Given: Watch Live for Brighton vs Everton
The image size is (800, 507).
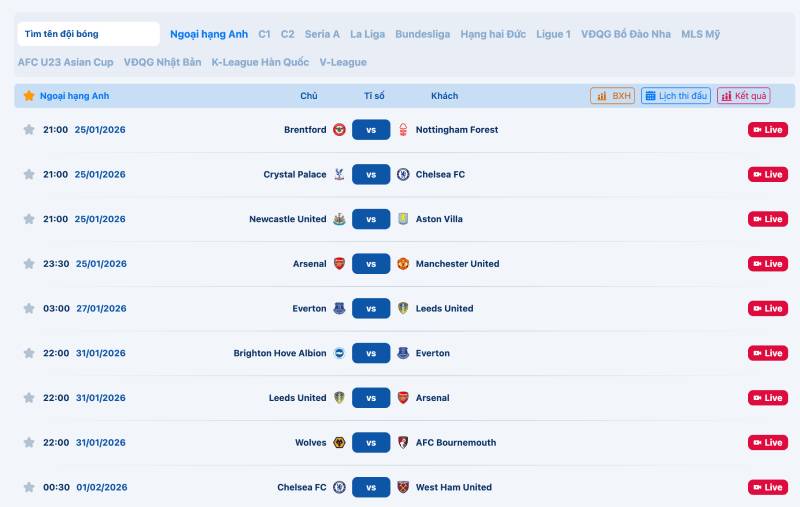Looking at the screenshot, I should click(x=768, y=353).
